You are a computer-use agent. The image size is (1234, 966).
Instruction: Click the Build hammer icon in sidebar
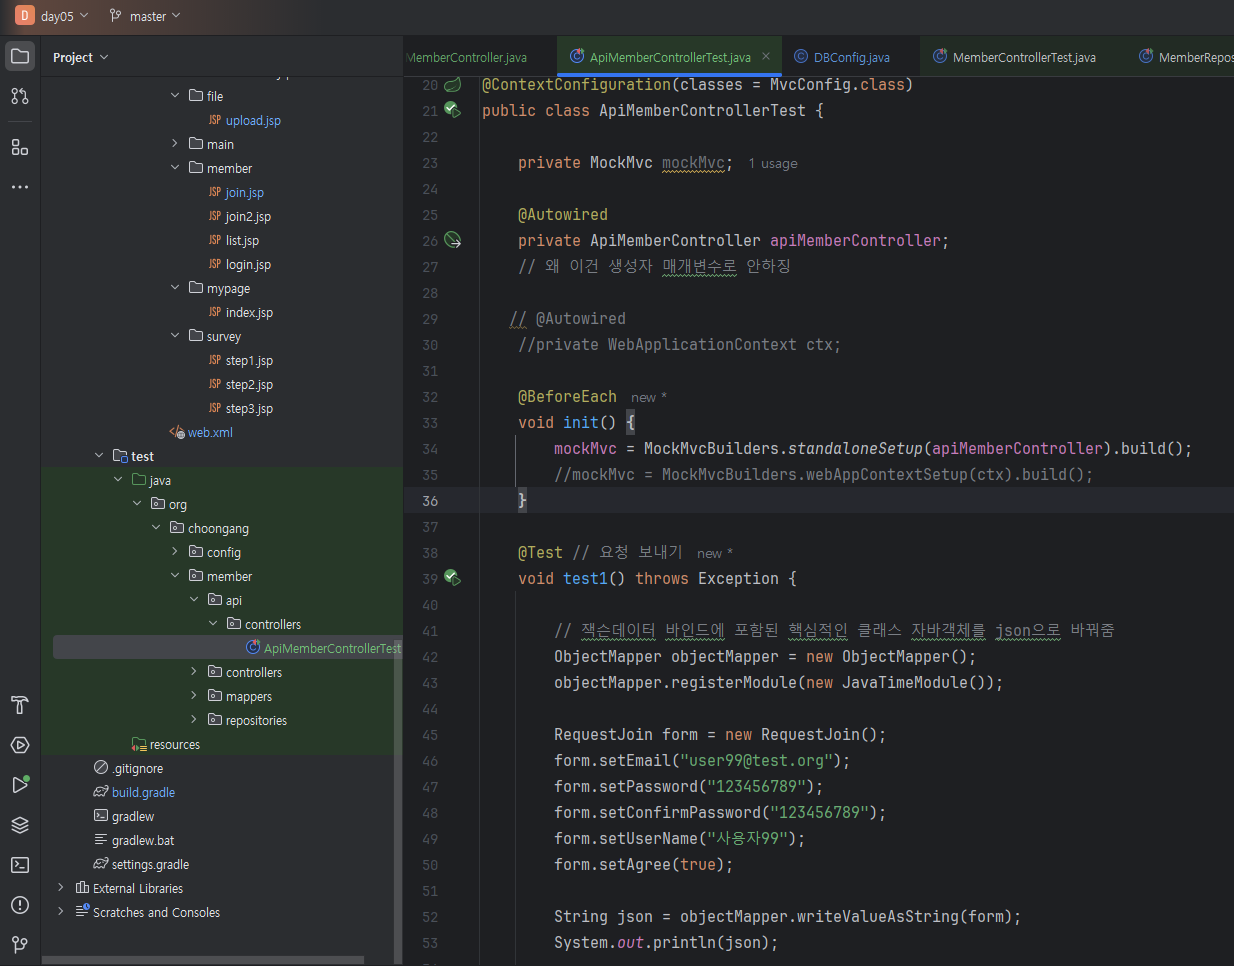pyautogui.click(x=20, y=705)
